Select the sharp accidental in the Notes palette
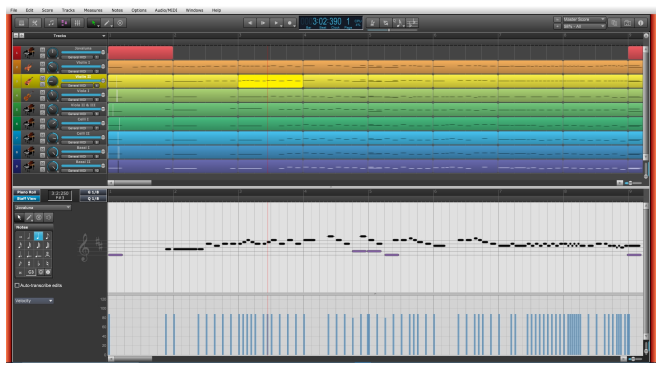This screenshot has width=659, height=369. [x=29, y=264]
